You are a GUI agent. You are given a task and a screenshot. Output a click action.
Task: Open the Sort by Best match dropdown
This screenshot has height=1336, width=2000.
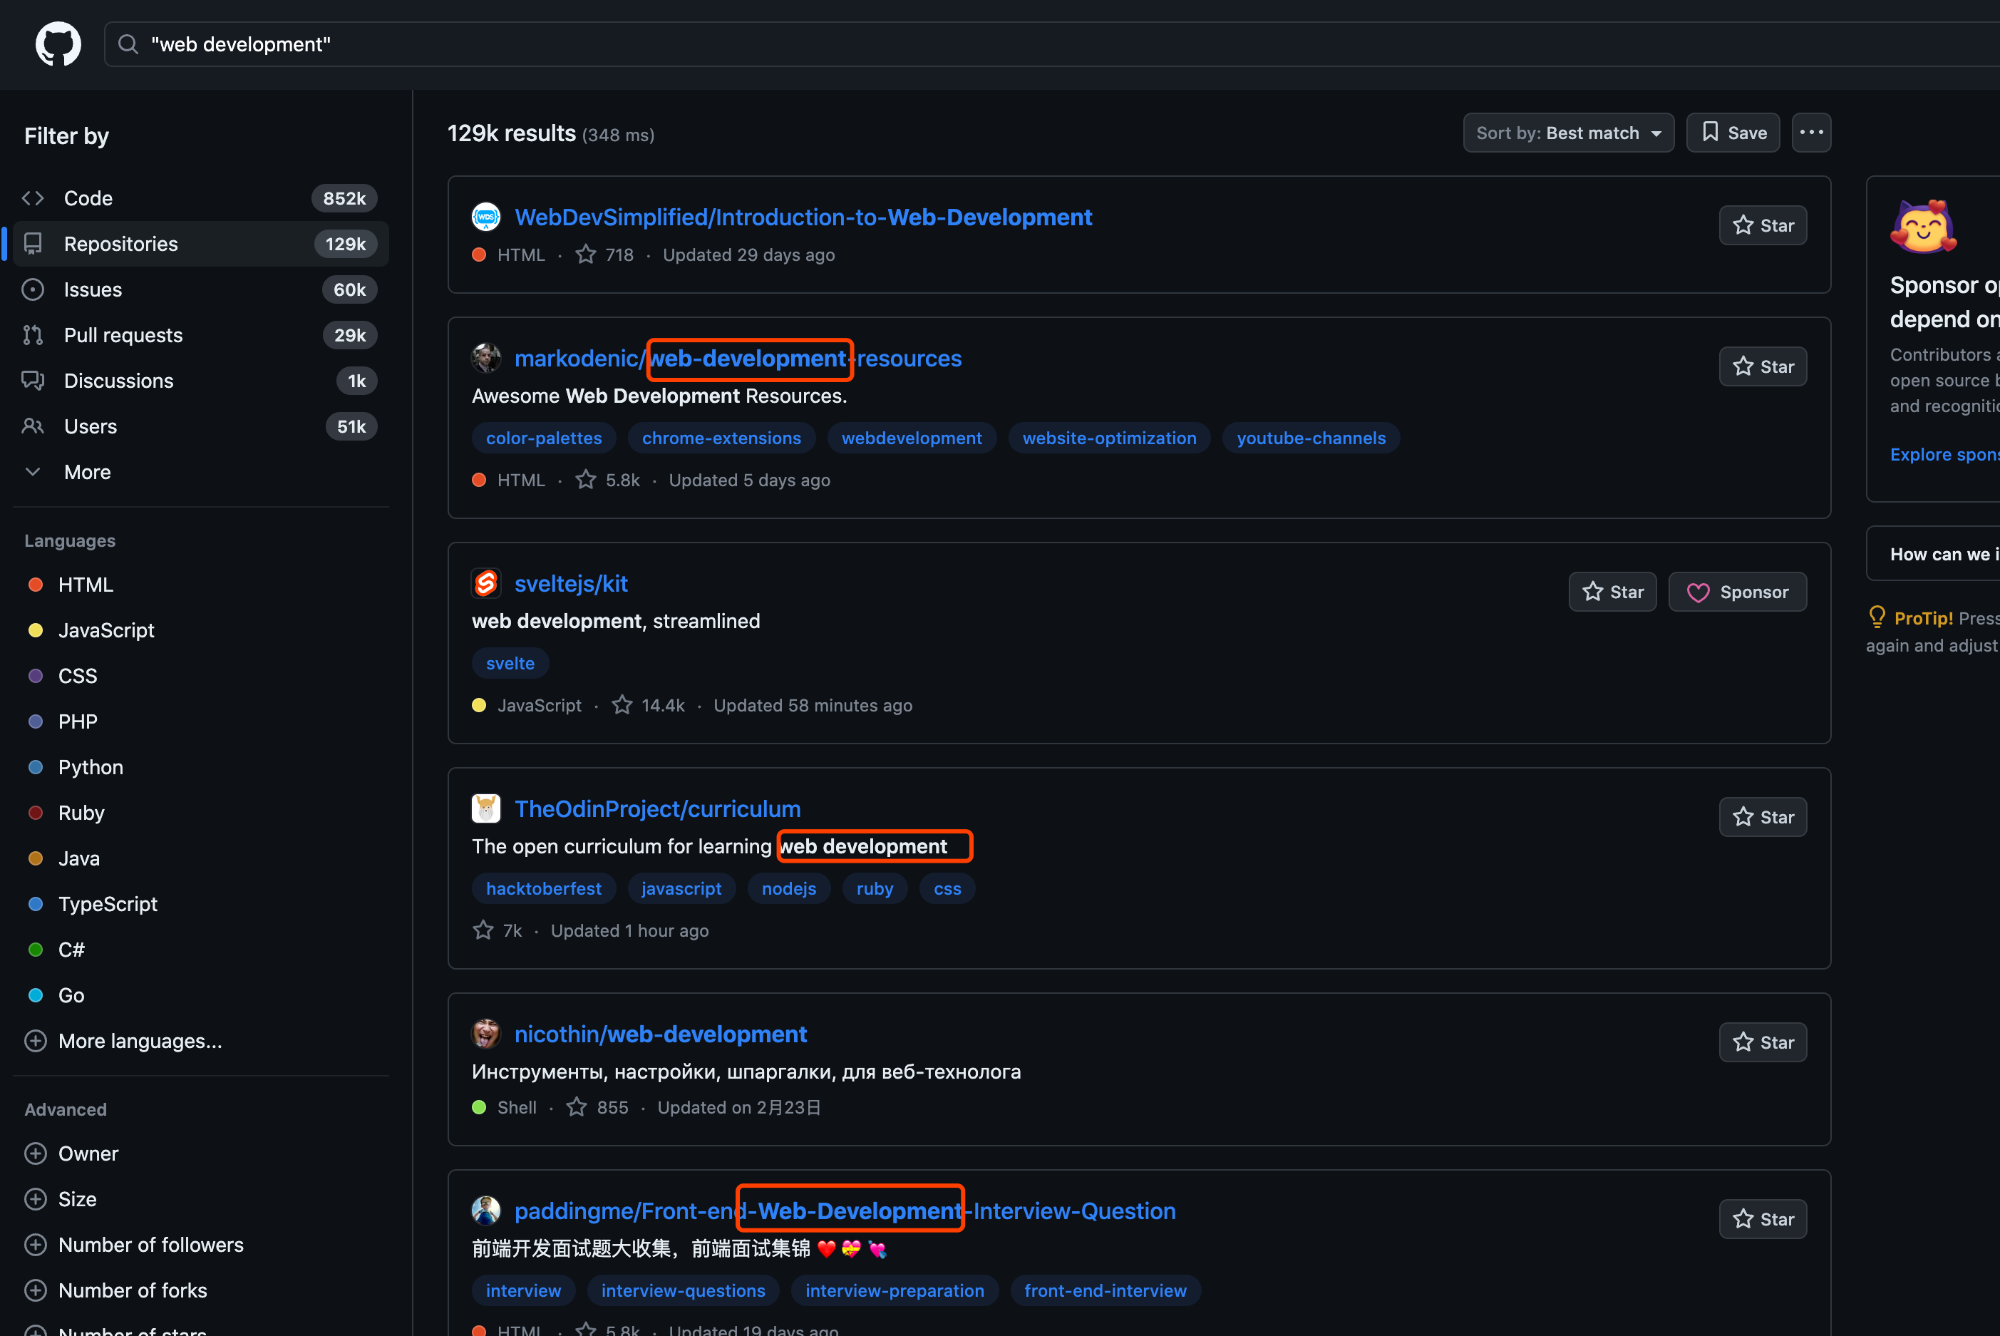pos(1568,133)
